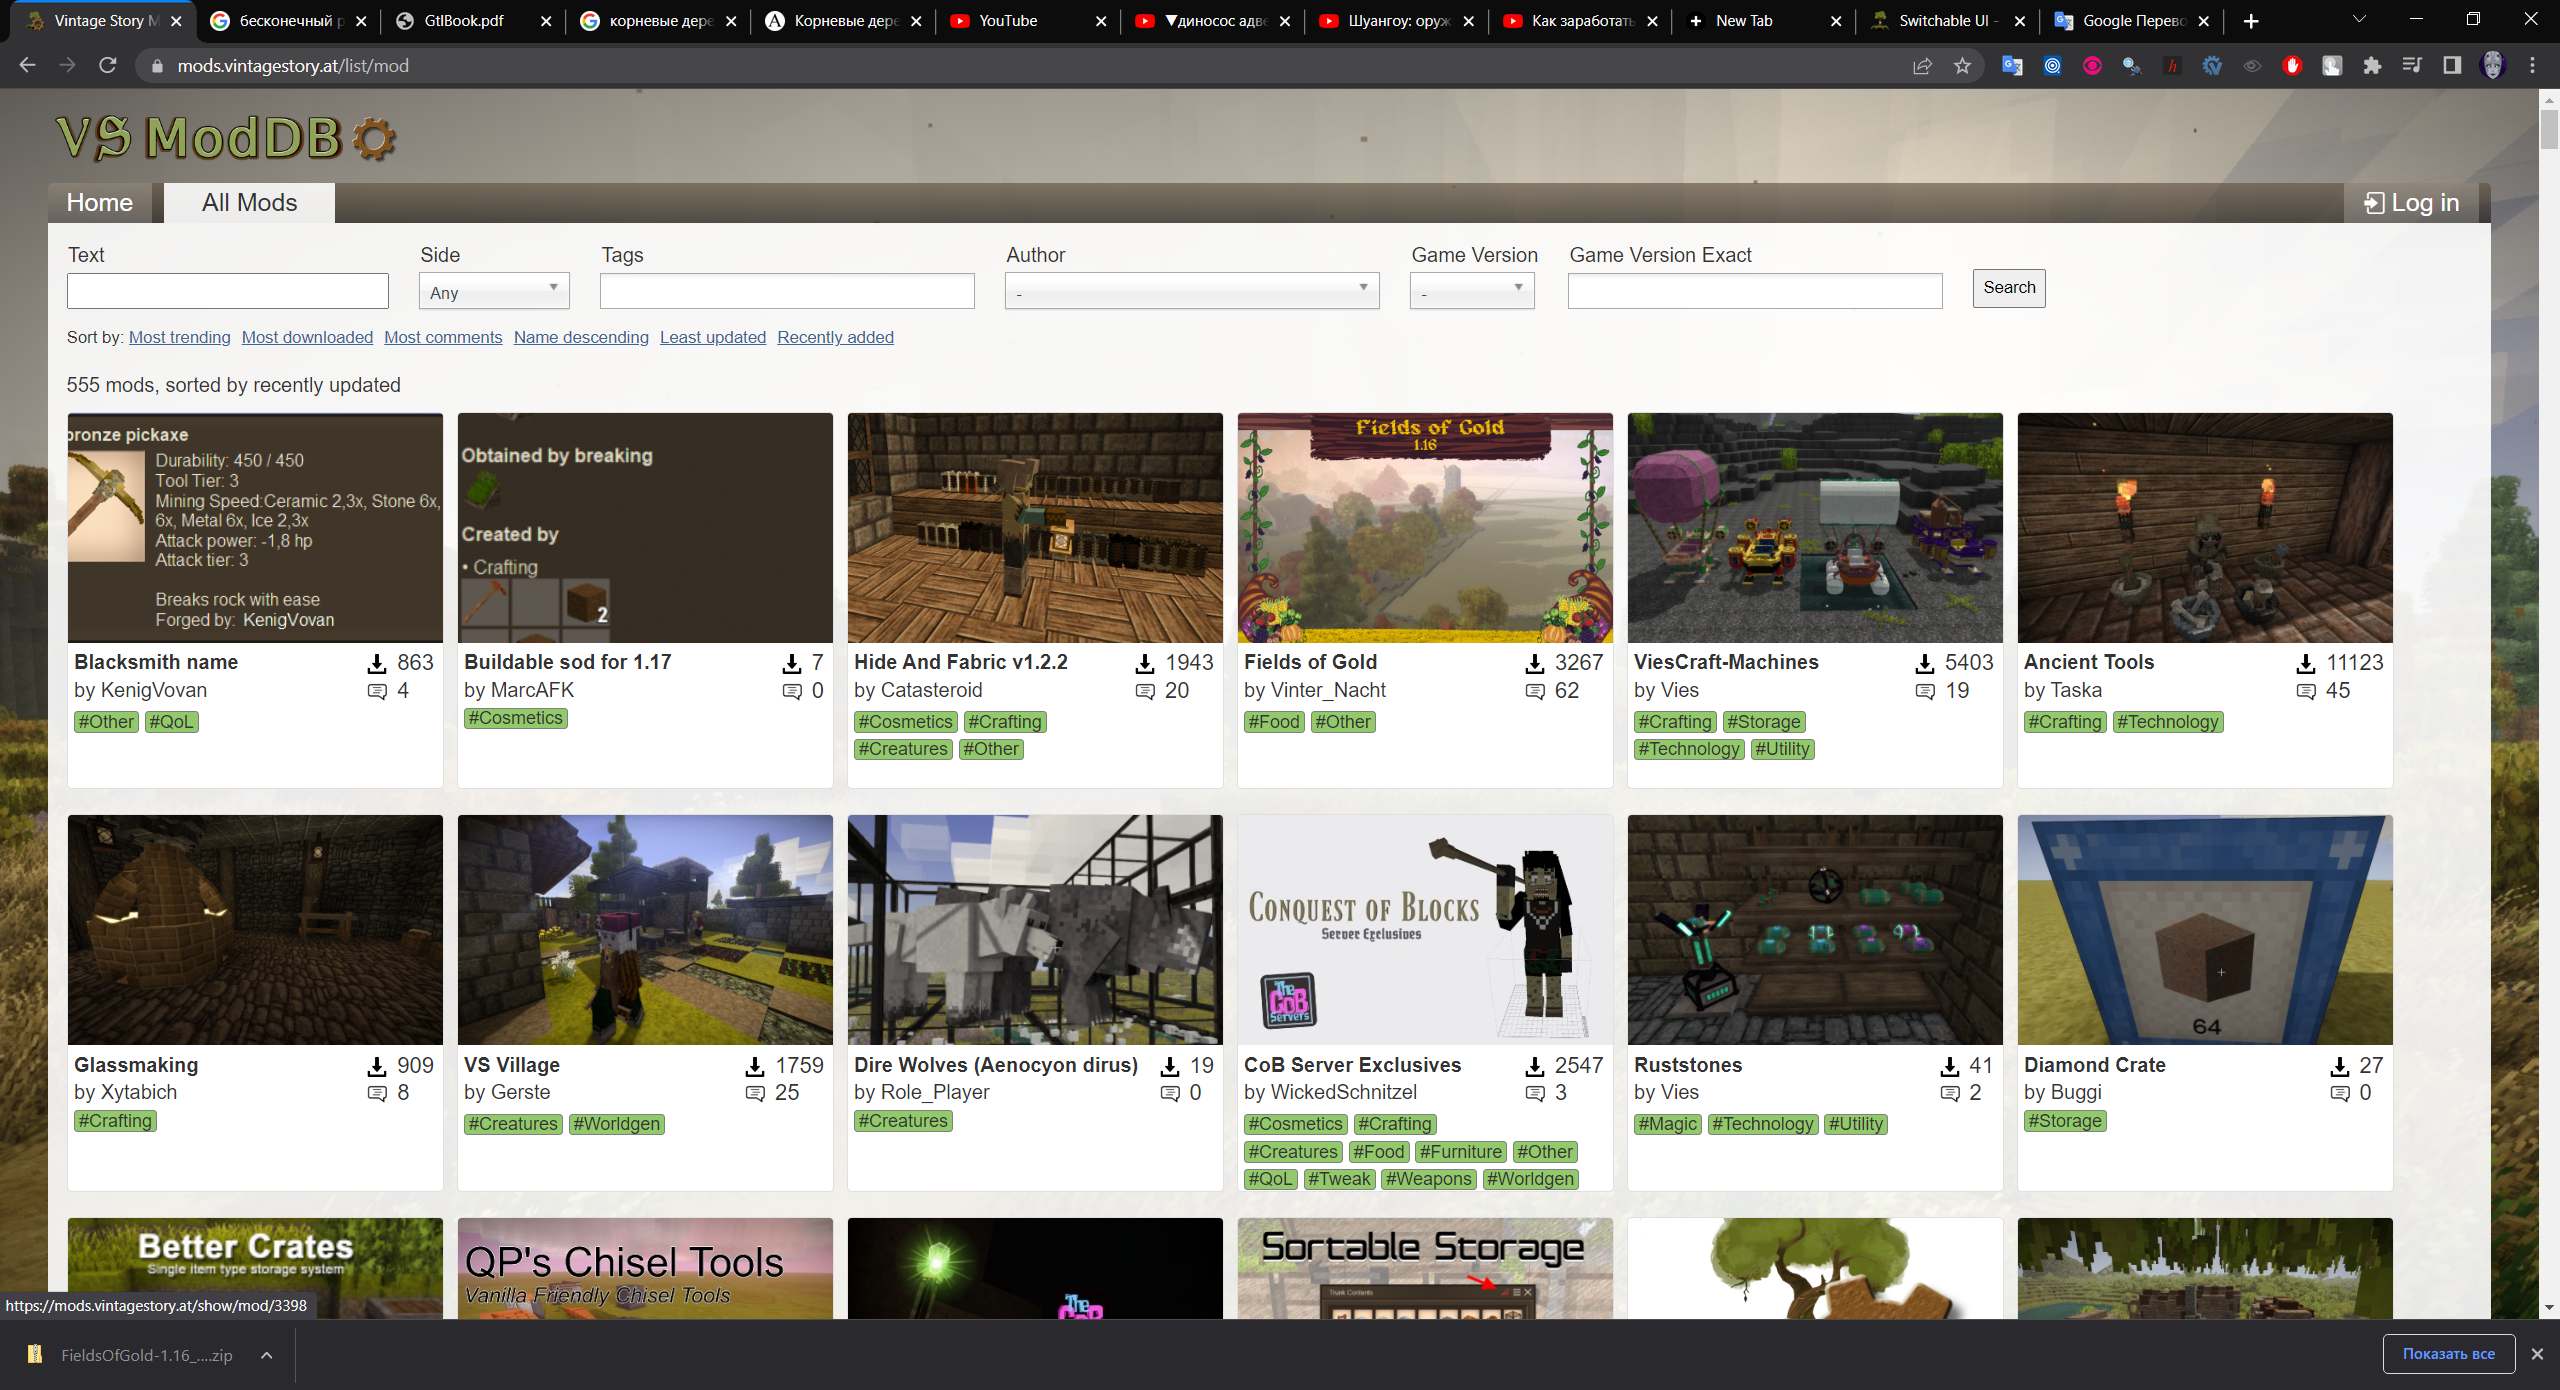The width and height of the screenshot is (2560, 1390).
Task: Open the Side dropdown set to Any
Action: pos(494,291)
